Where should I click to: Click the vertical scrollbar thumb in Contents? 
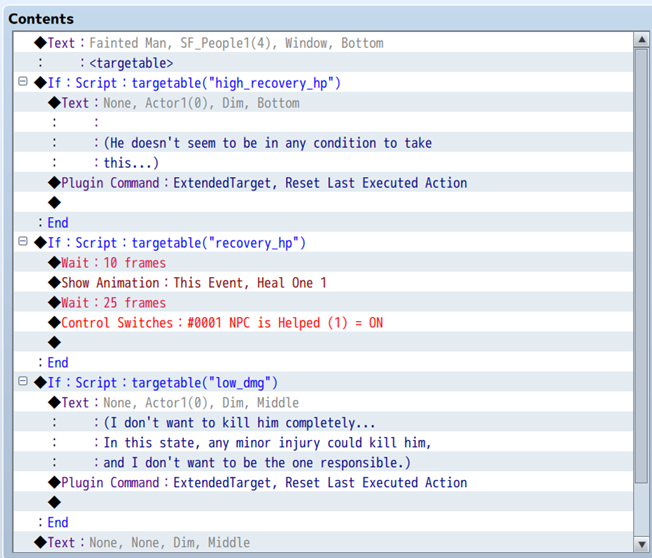(642, 266)
